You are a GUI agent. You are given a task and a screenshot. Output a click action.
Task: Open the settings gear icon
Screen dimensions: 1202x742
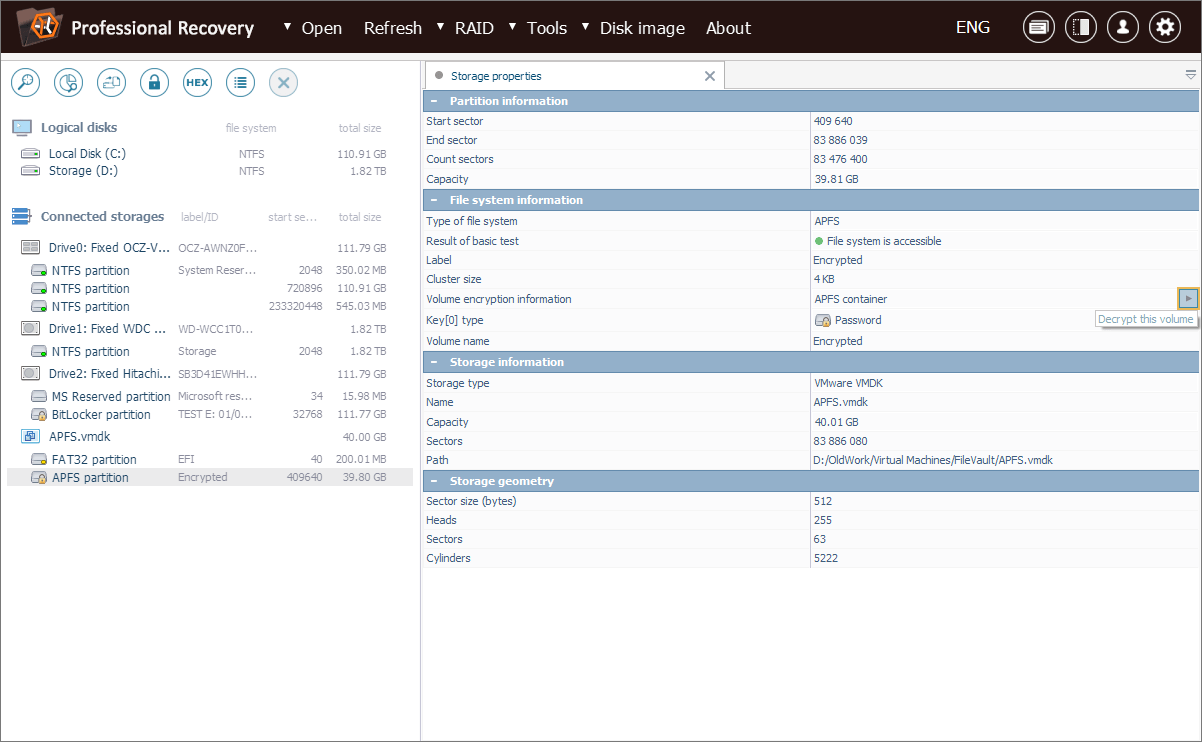click(1164, 28)
